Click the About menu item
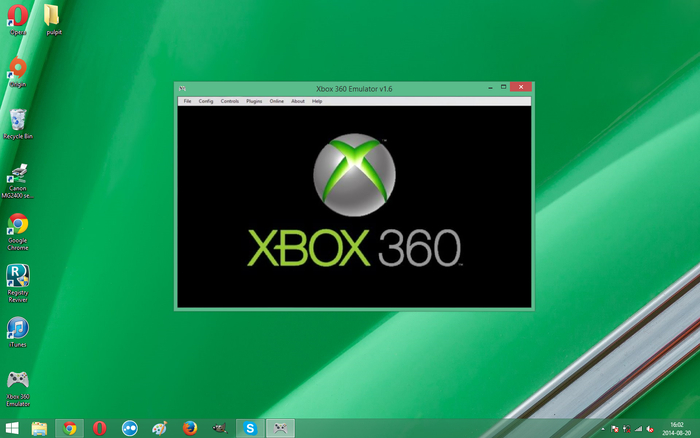 (298, 101)
